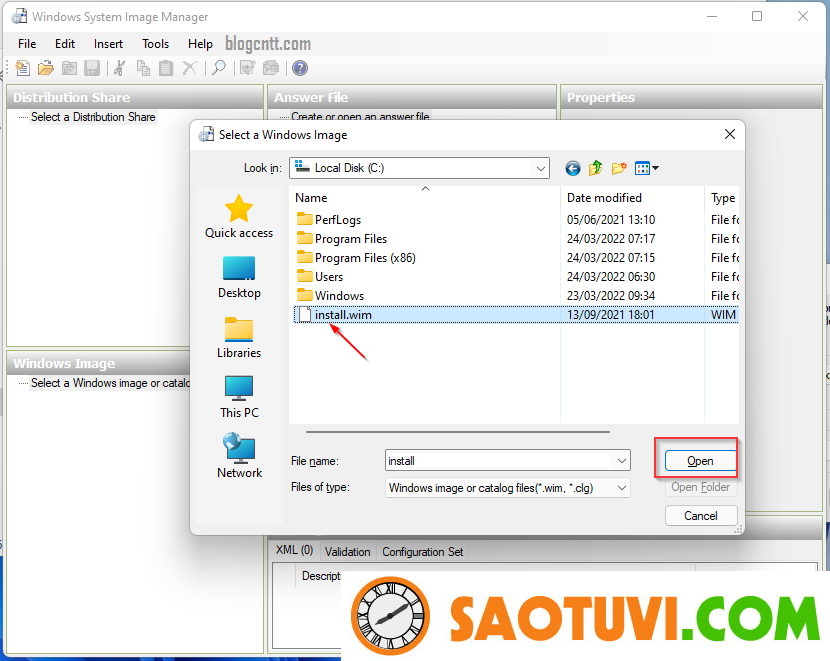Go back using the dialog's blue arrow icon
The image size is (830, 661).
click(x=573, y=168)
